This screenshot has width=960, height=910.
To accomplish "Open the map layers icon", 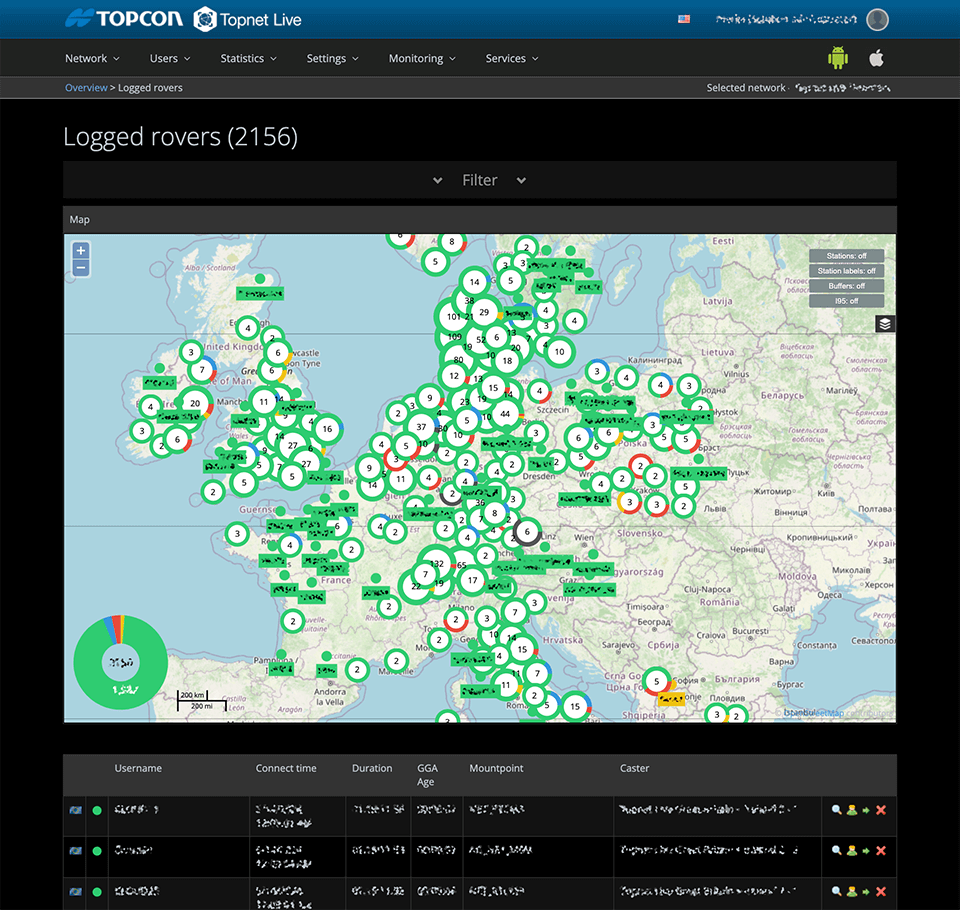I will click(x=885, y=323).
